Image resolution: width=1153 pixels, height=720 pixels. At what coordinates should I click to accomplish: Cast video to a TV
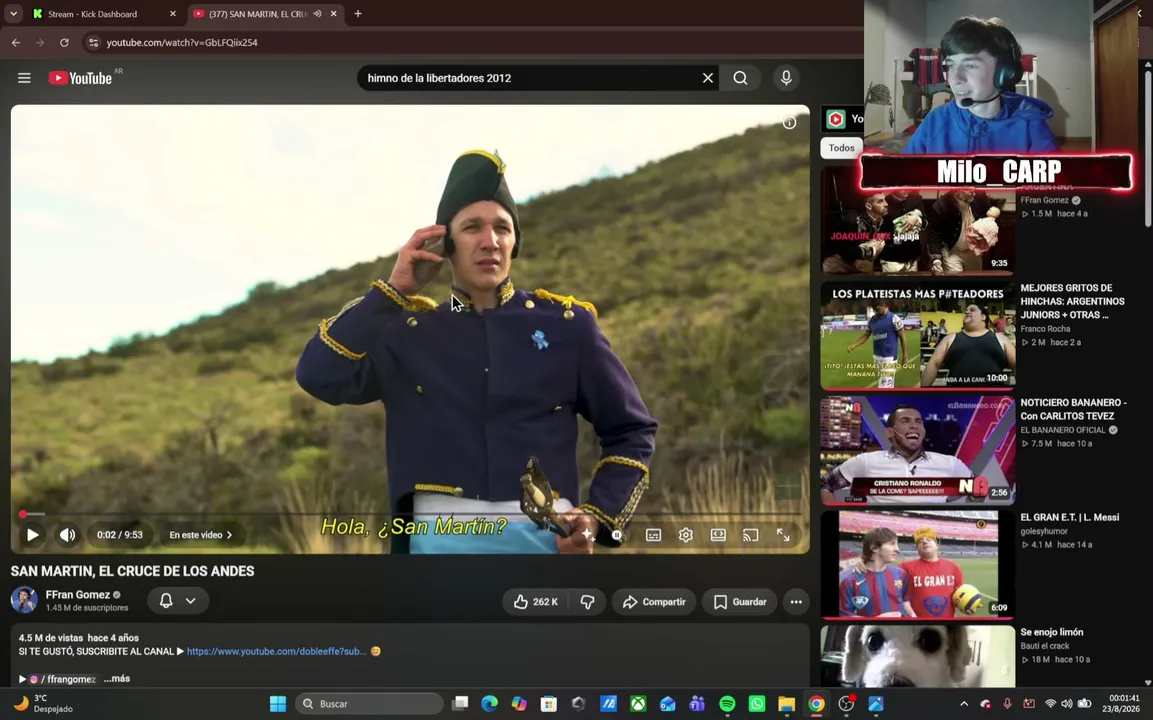pos(750,535)
